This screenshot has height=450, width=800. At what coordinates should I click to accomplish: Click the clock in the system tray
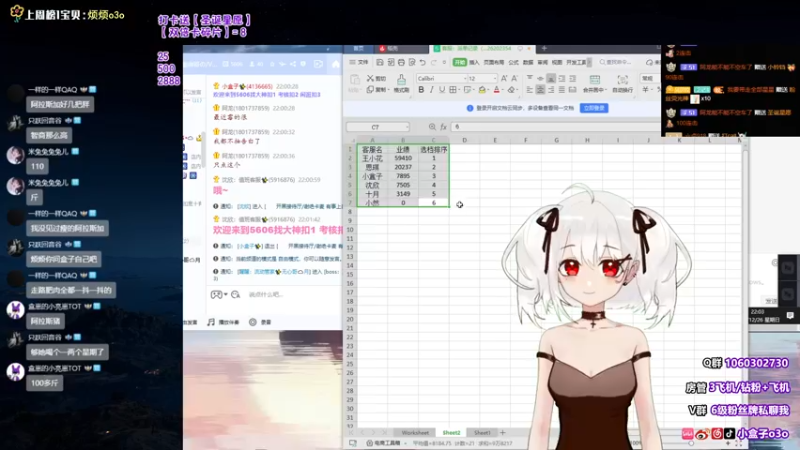pos(764,315)
